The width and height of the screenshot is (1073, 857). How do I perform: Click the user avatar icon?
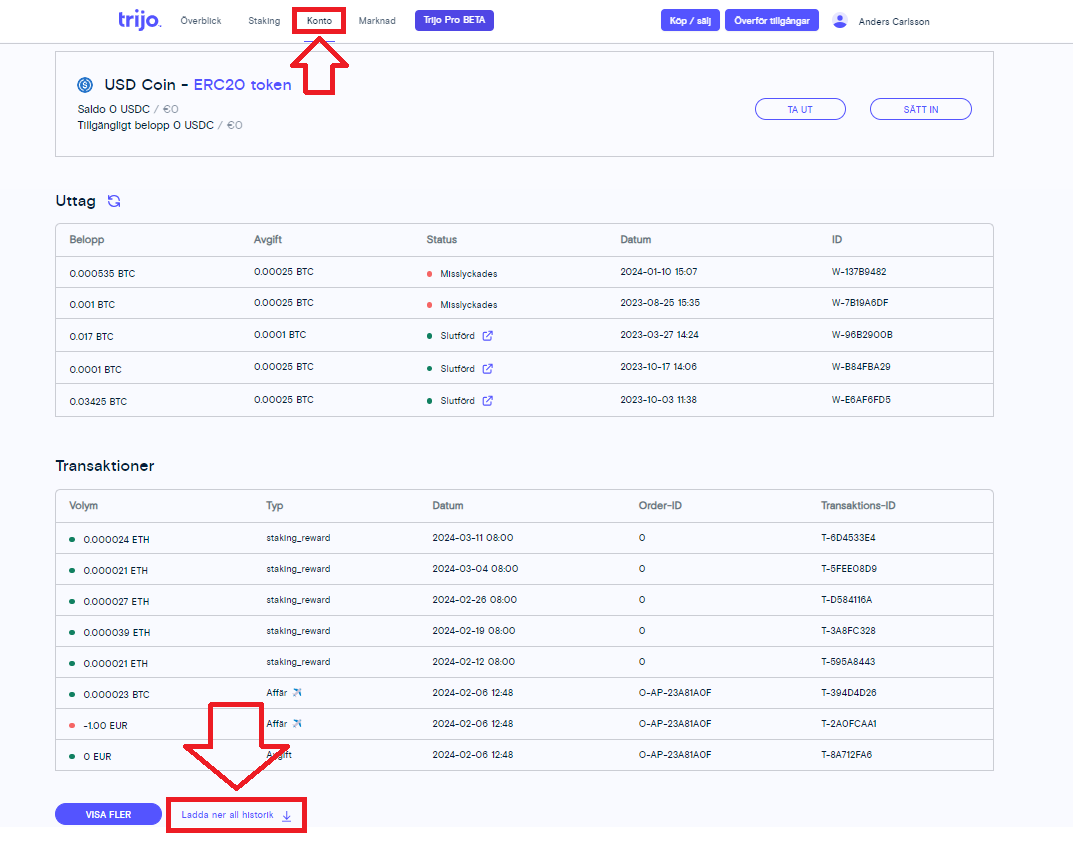[x=839, y=20]
